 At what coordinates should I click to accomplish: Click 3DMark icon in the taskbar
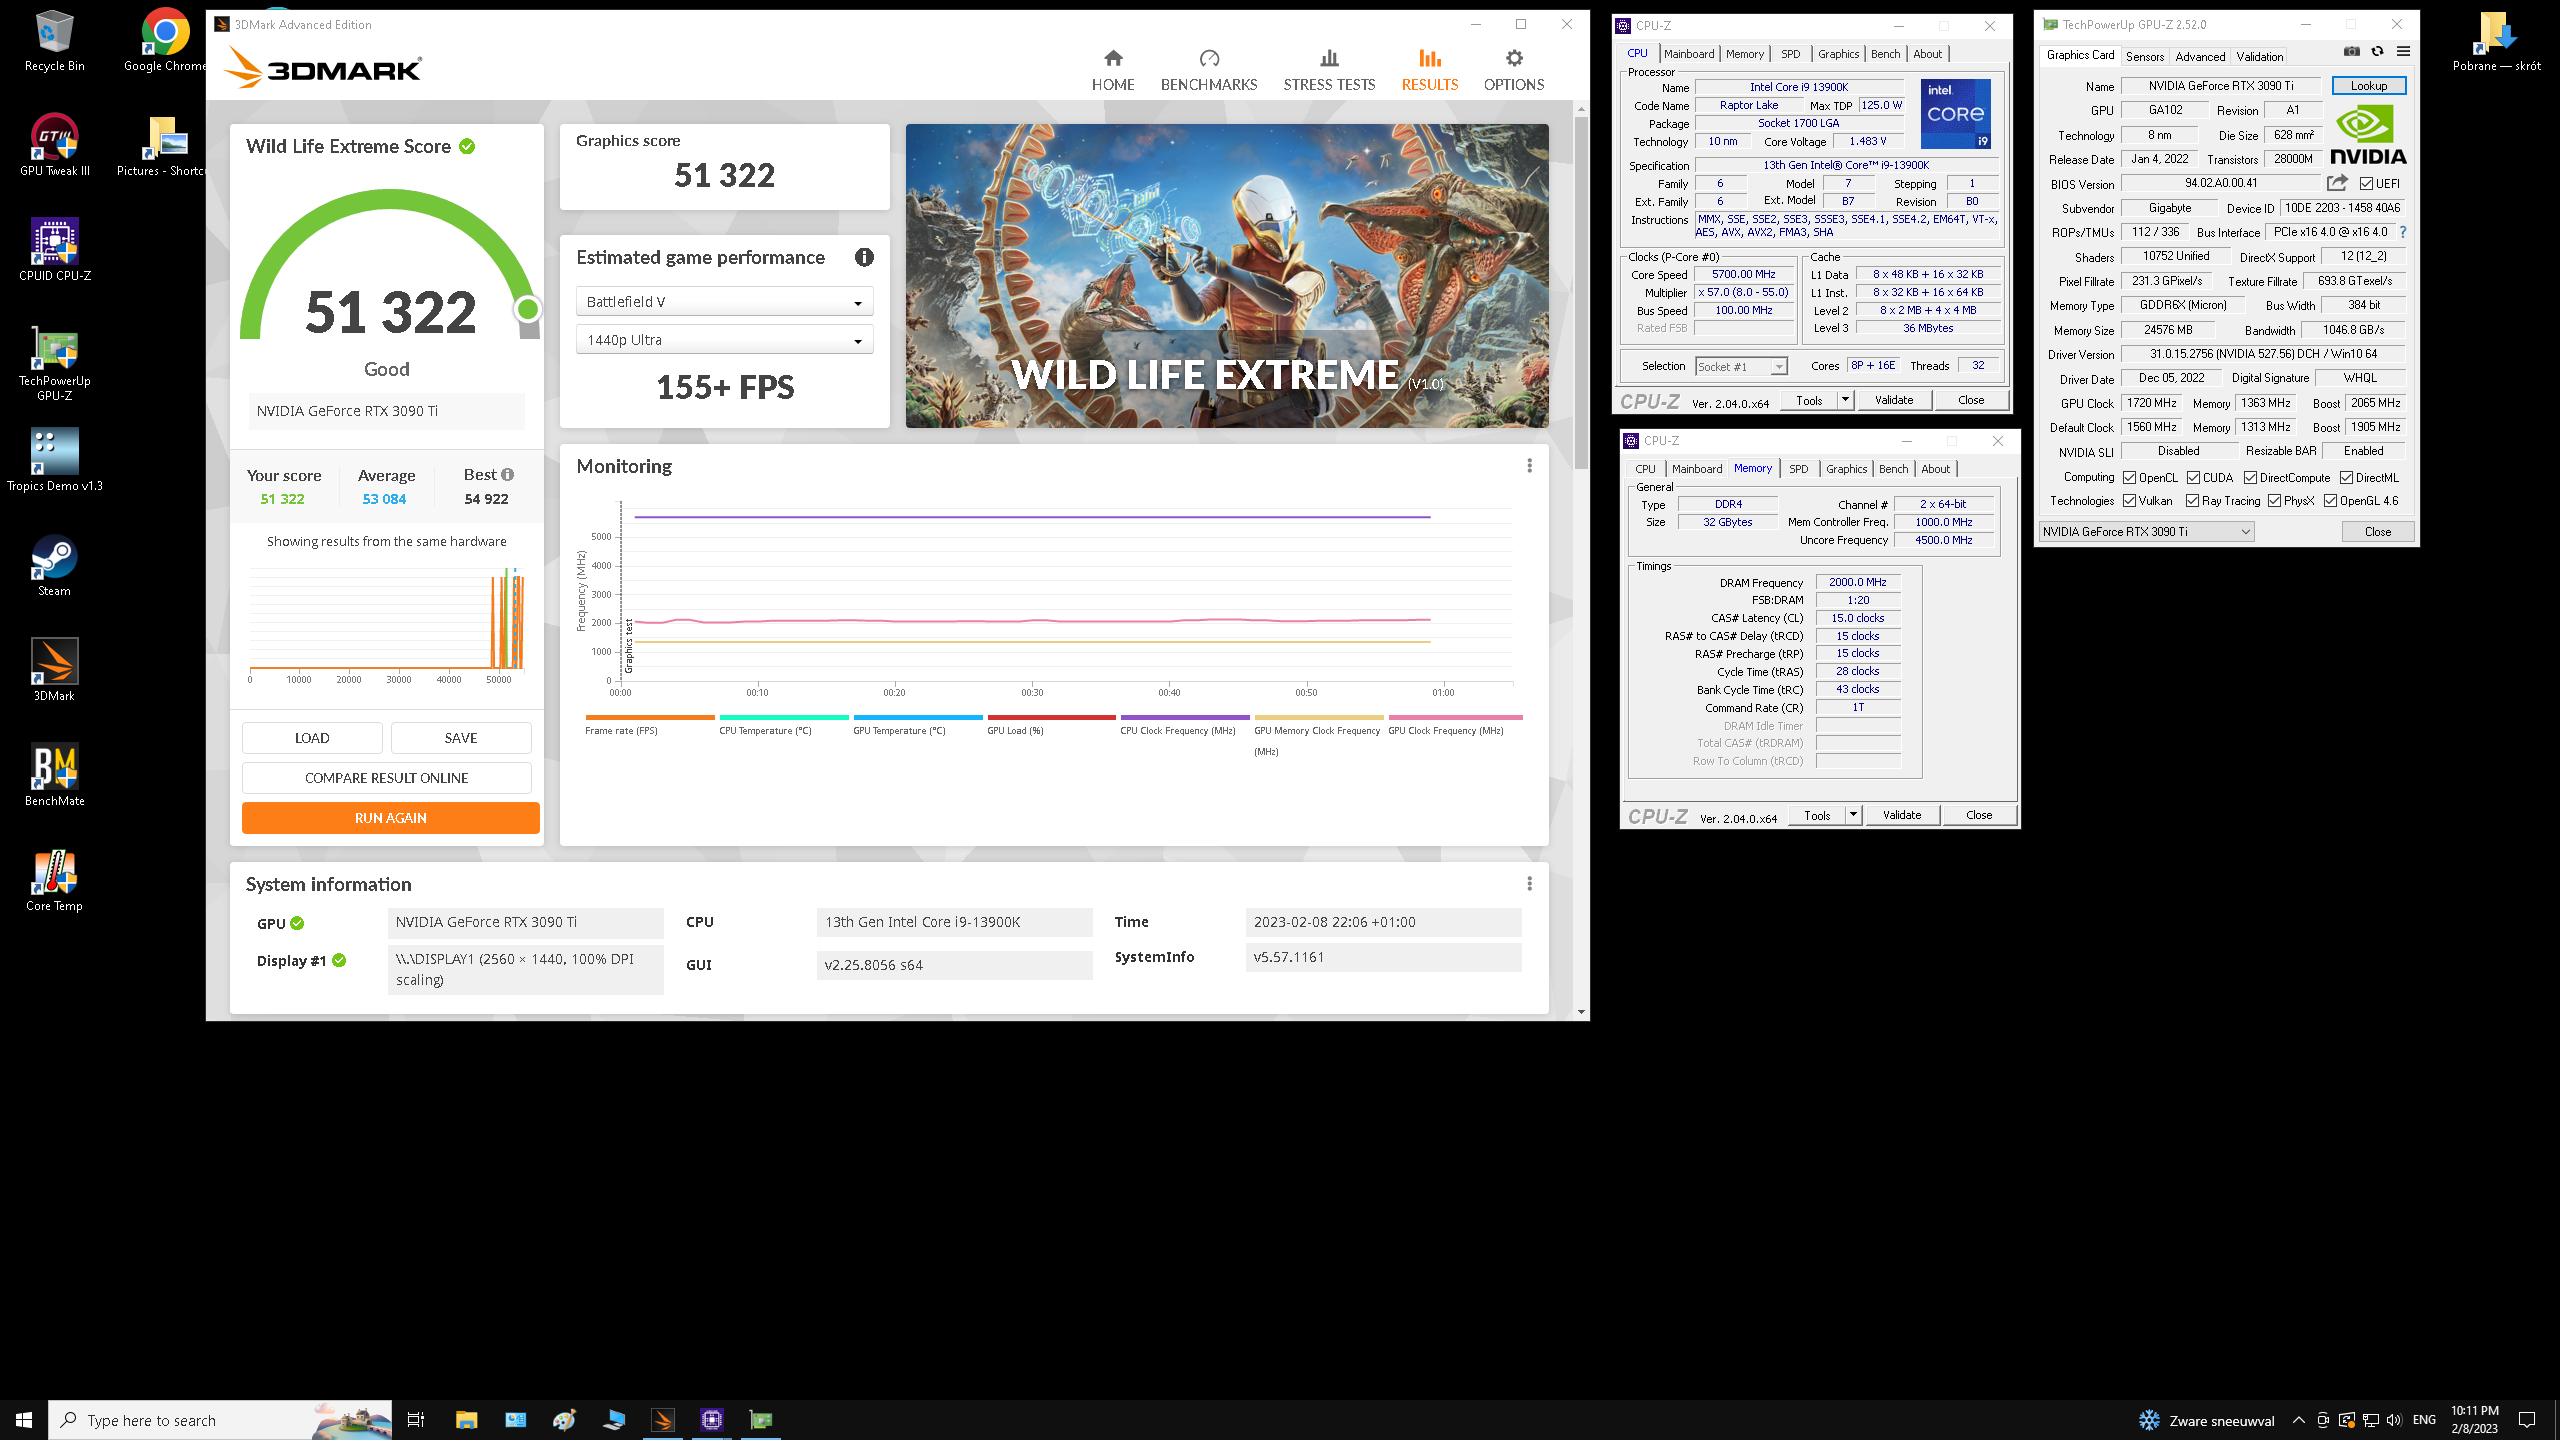[x=663, y=1420]
